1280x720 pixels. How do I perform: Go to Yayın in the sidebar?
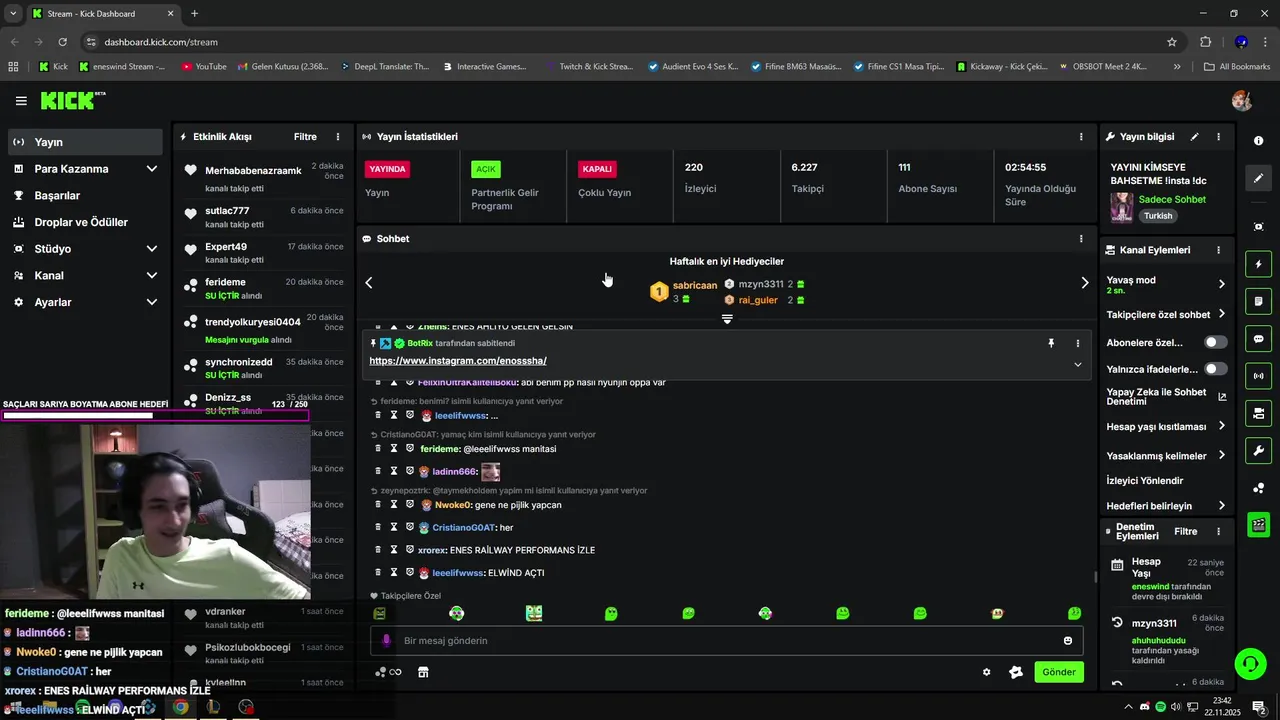point(85,142)
